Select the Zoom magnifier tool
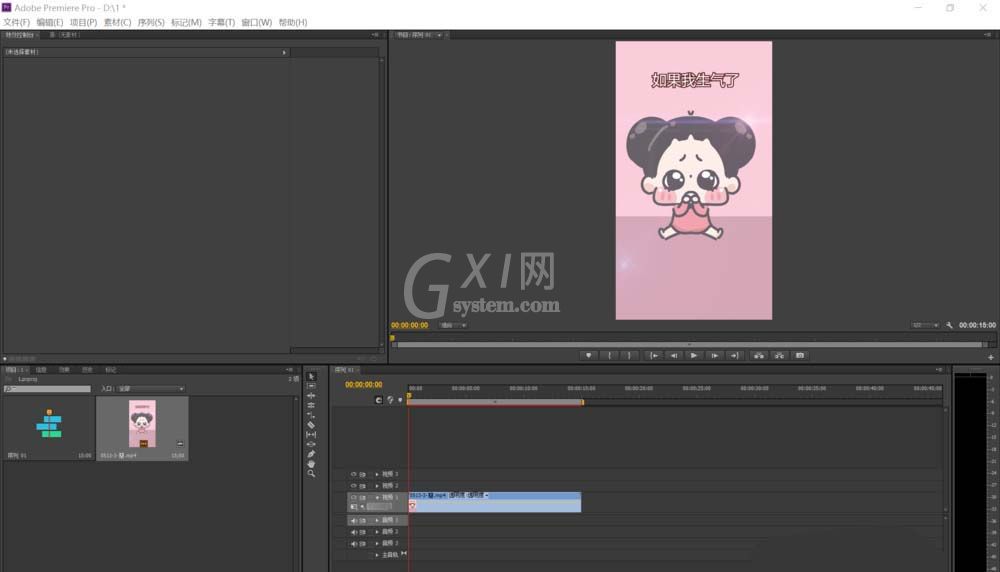 pos(311,473)
